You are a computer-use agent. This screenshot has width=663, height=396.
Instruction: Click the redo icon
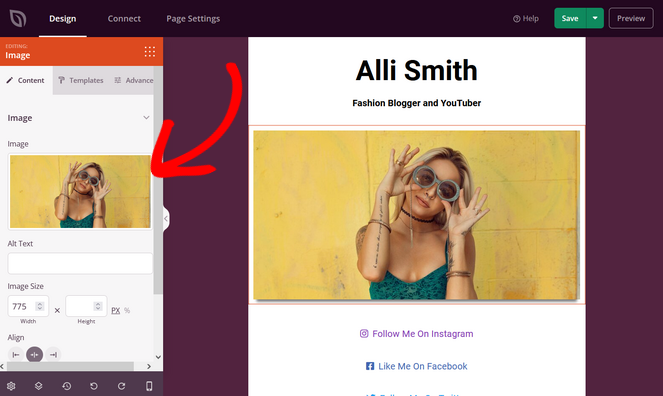[121, 386]
